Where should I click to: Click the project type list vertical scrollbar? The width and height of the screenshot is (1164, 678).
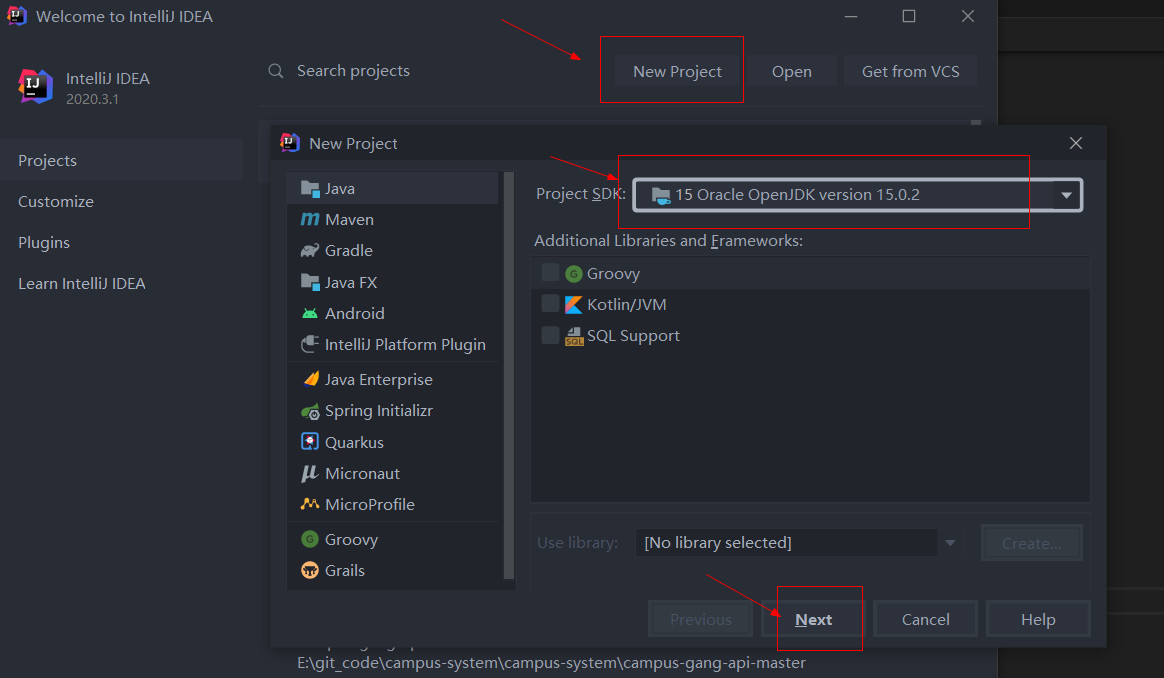[509, 375]
